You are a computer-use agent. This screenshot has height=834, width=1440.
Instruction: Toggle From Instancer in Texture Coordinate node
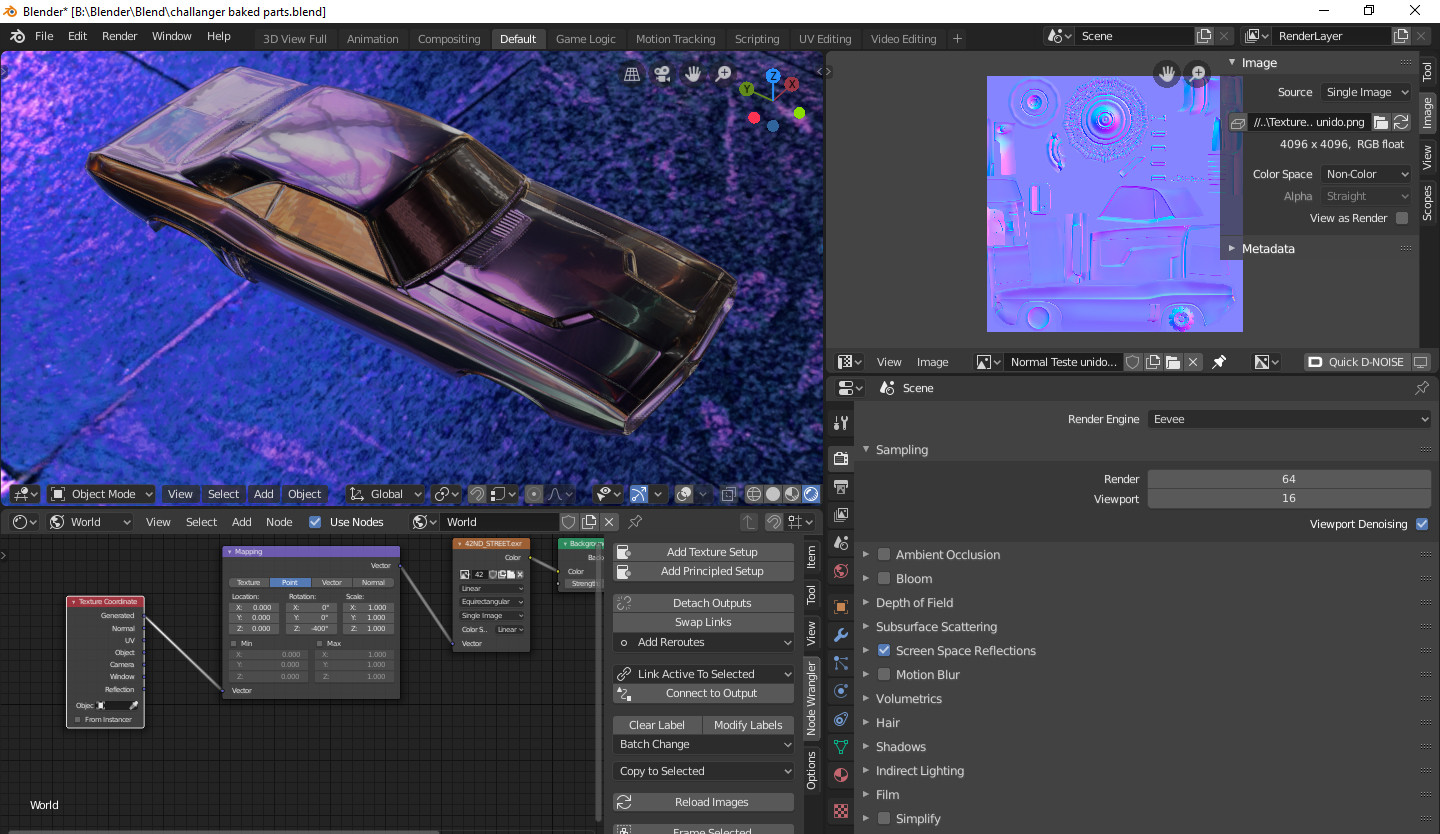click(x=78, y=720)
